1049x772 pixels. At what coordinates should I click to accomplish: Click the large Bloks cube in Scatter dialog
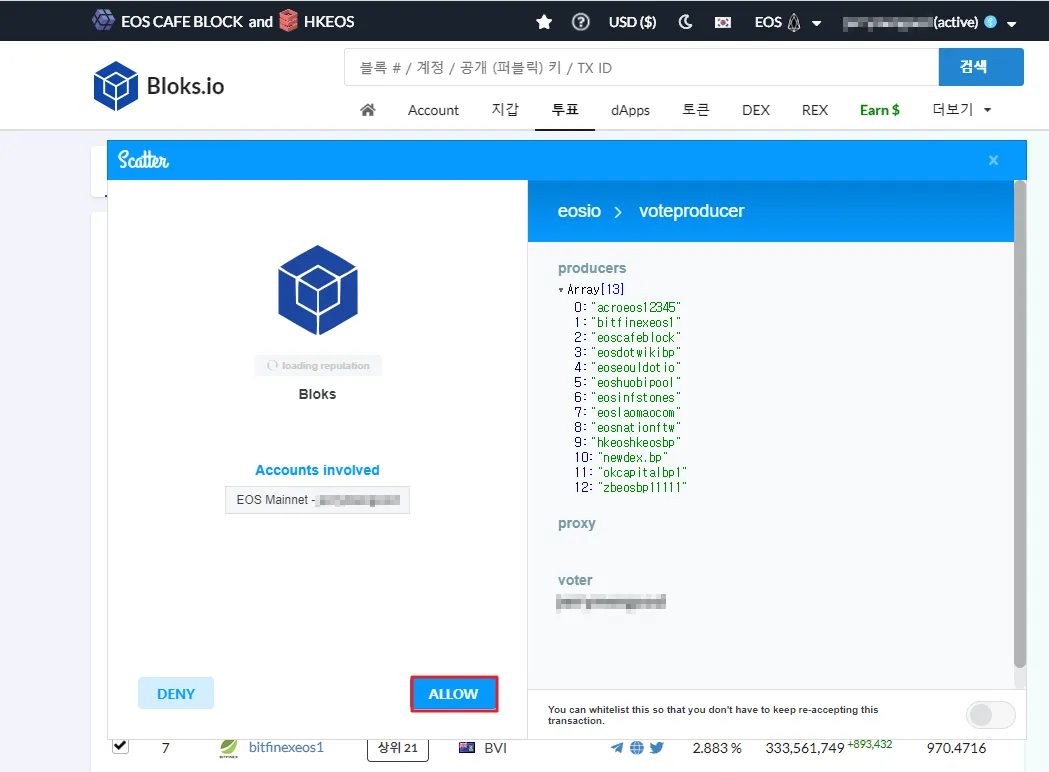[318, 290]
